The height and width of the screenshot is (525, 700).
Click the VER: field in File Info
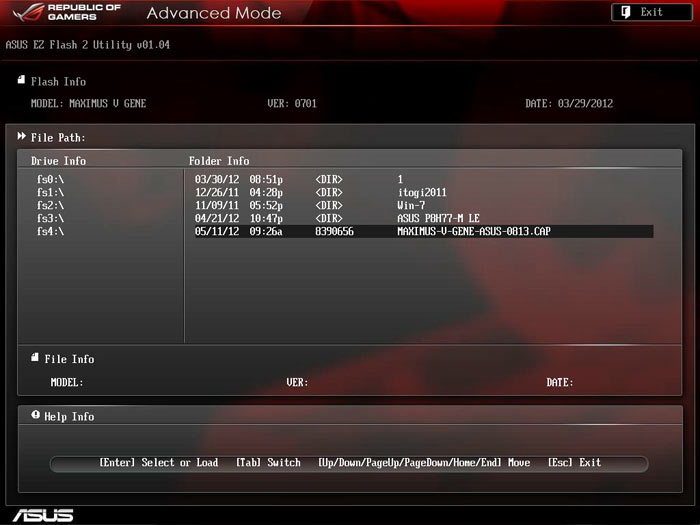(x=297, y=383)
